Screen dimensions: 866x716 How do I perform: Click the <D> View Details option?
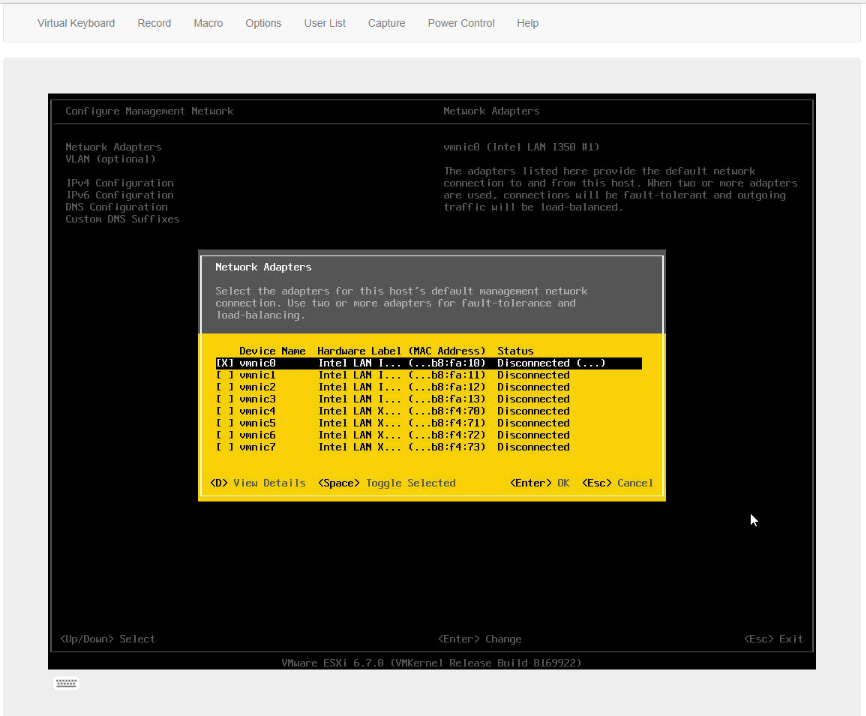tap(258, 483)
